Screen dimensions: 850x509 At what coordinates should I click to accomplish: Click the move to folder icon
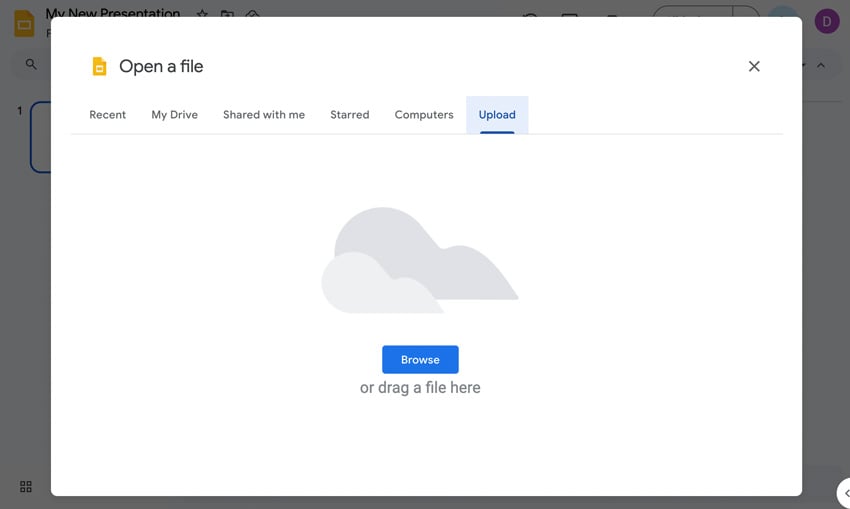(x=227, y=15)
